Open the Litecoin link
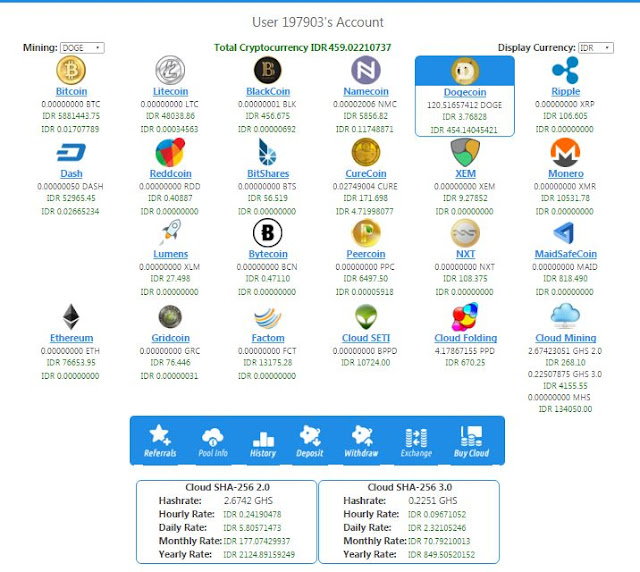Image resolution: width=640 pixels, height=572 pixels. (170, 91)
